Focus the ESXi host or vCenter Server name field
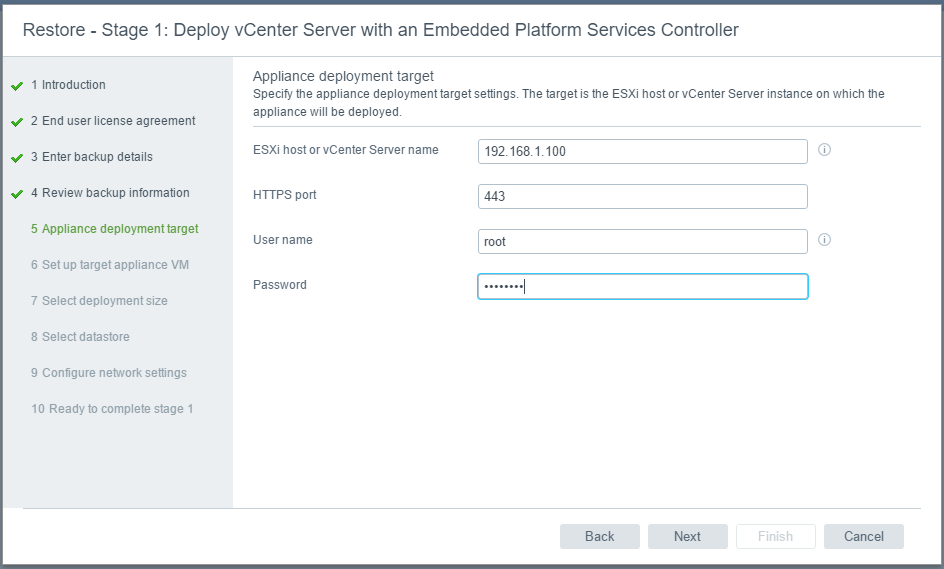 point(642,151)
